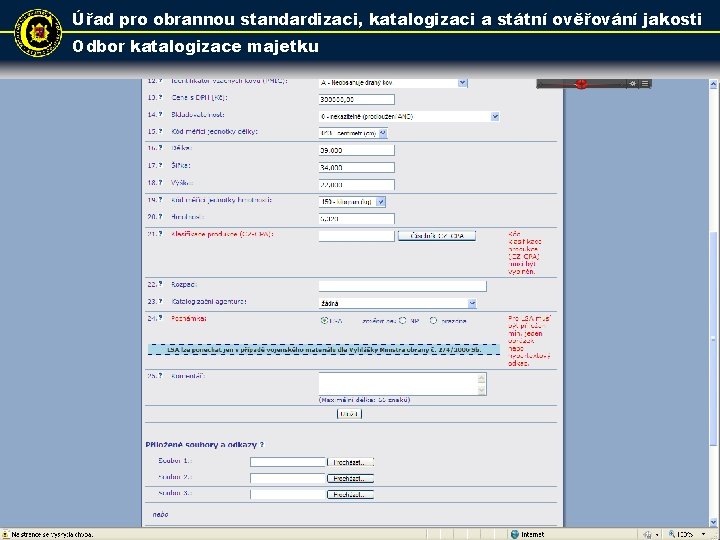Click the Soubor 2 file path field
This screenshot has width=720, height=540.
(288, 478)
